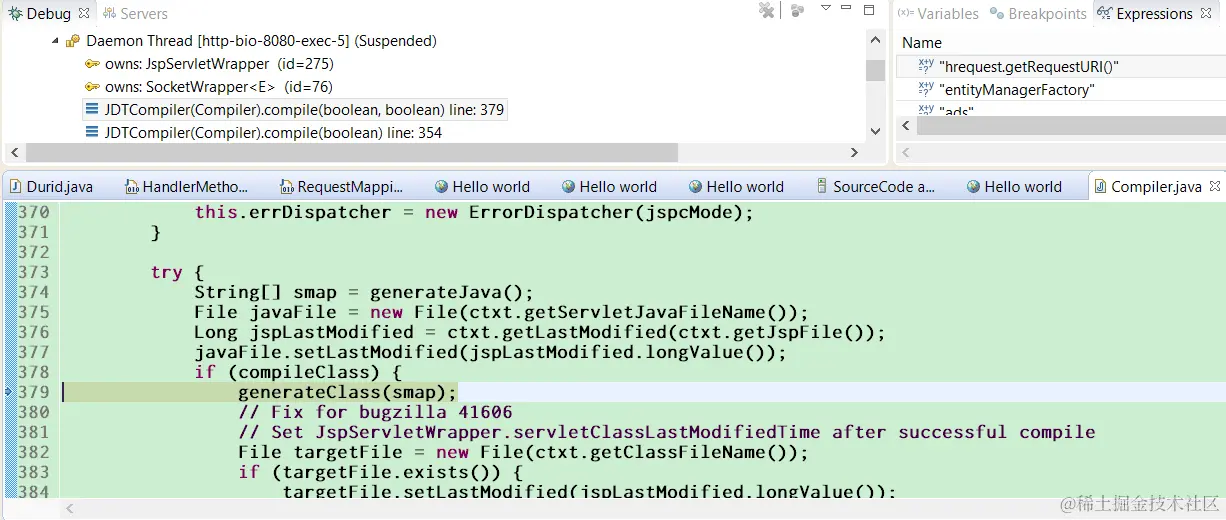
Task: Click the thread icon beside Daemon Thread
Action: (72, 41)
